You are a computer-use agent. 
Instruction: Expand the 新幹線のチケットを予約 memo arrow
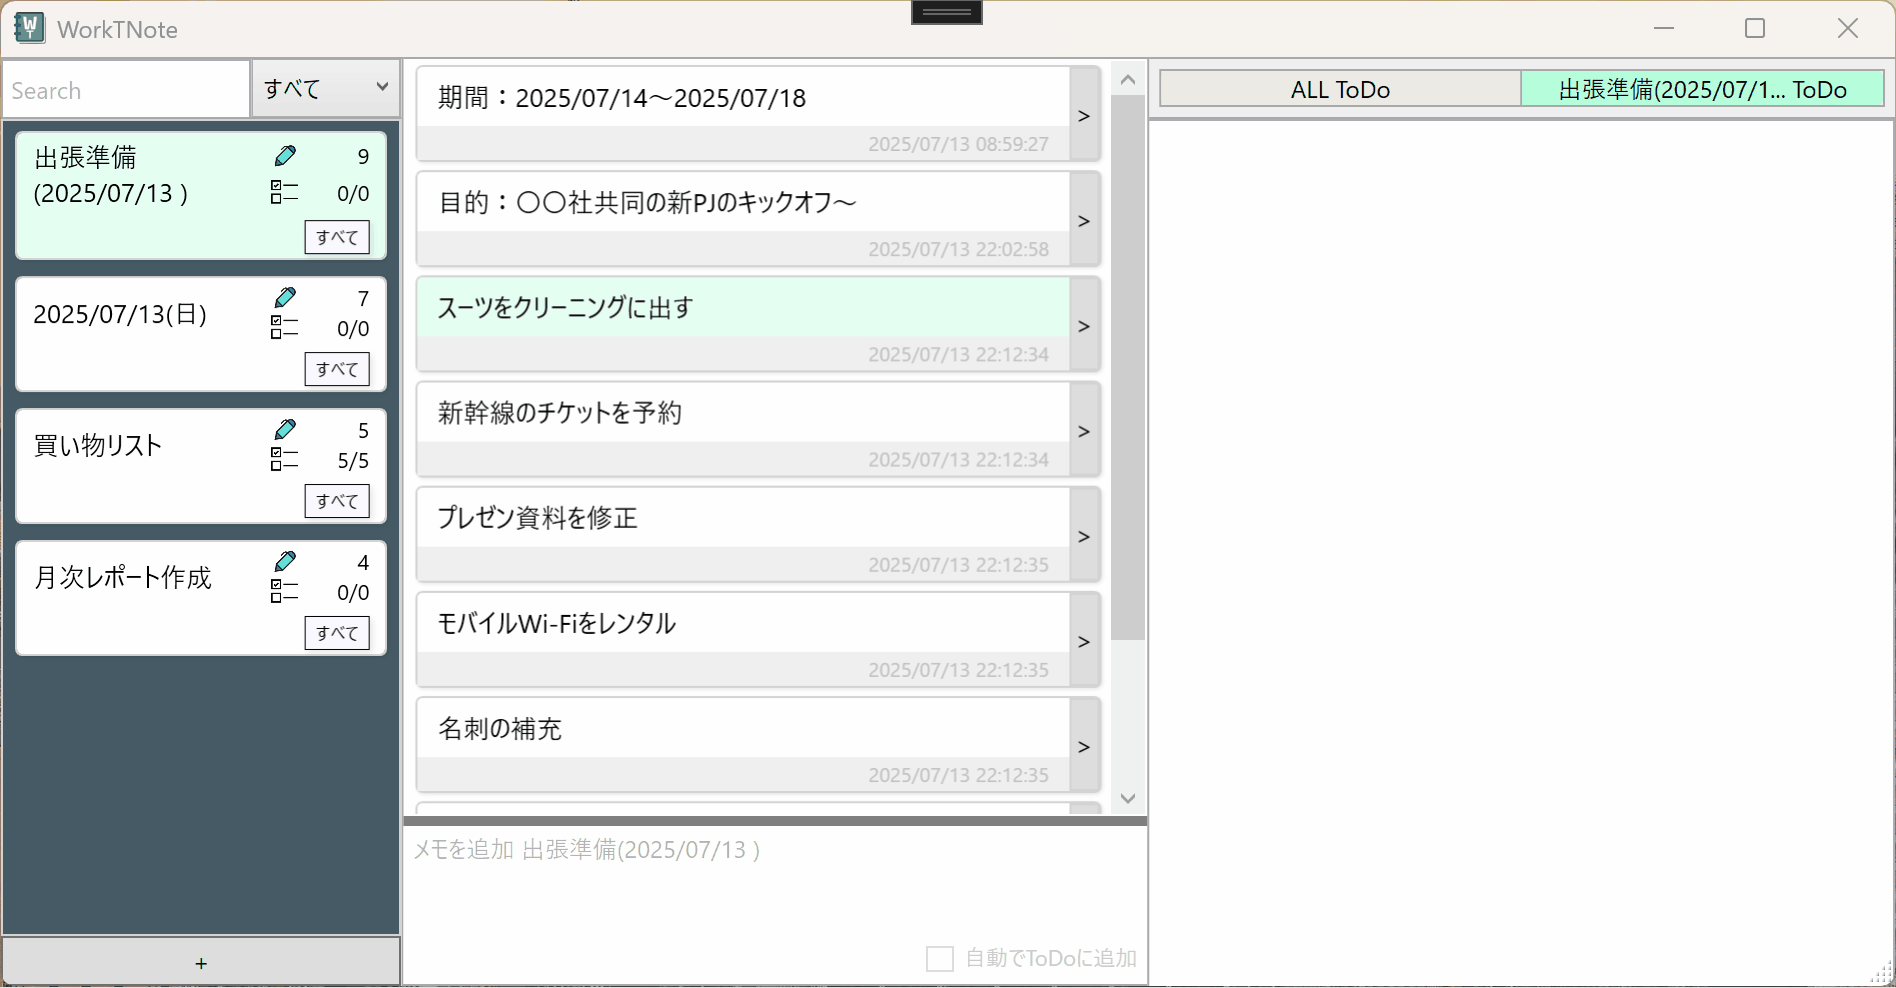tap(1084, 430)
